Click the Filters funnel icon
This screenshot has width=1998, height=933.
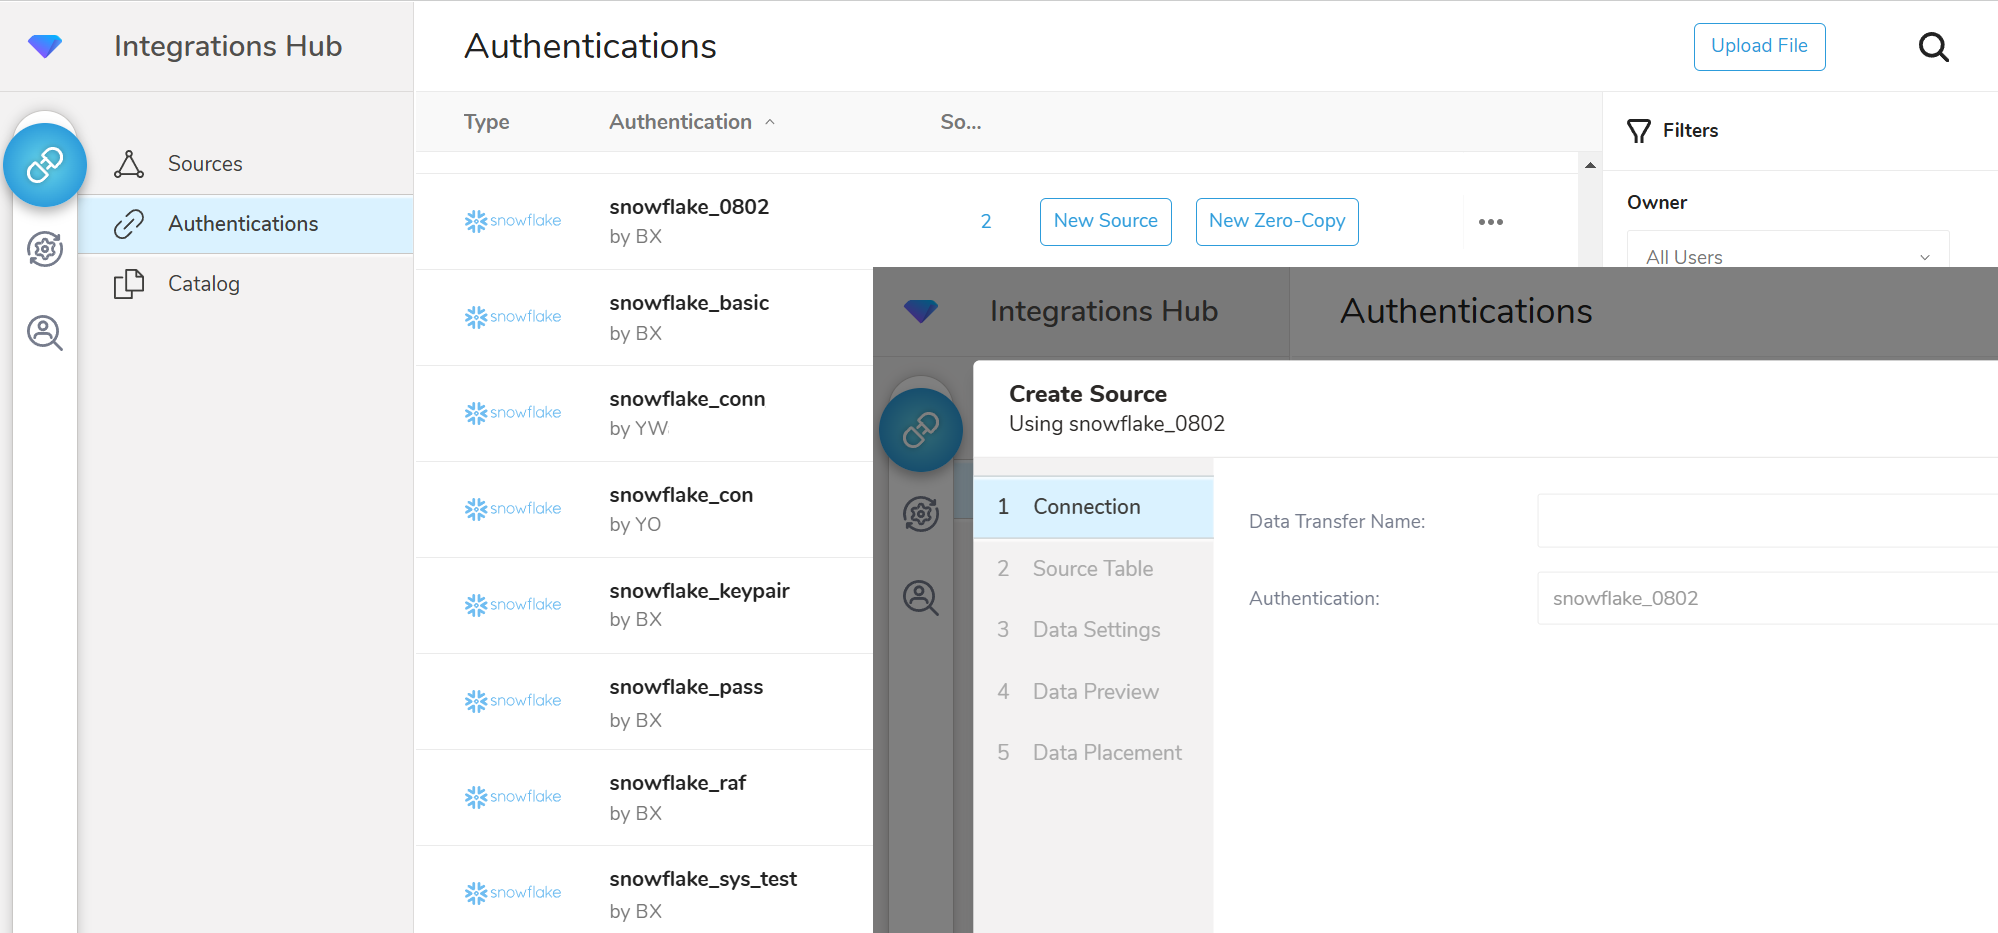coord(1638,131)
